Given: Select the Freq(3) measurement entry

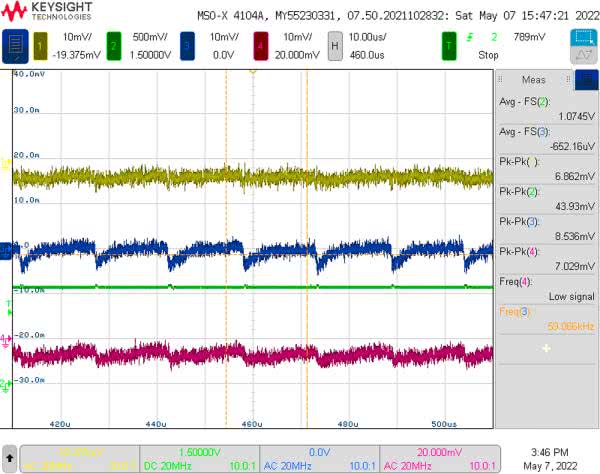Looking at the screenshot, I should 546,318.
